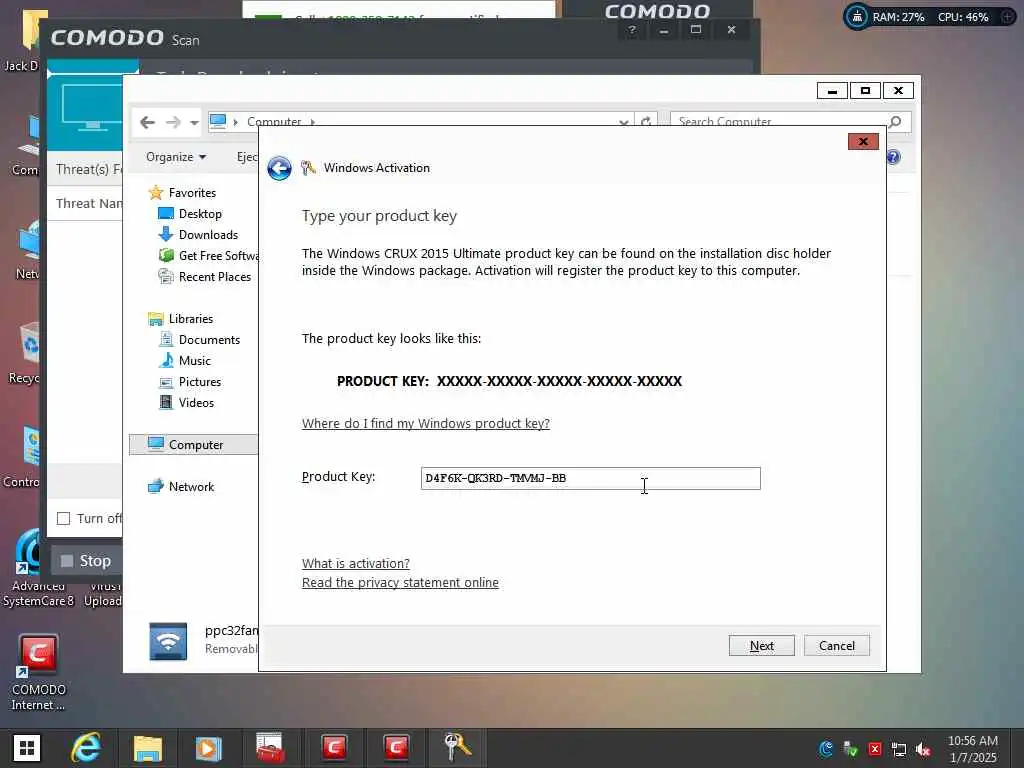
Task: Click the search magnifier icon in Explorer
Action: pyautogui.click(x=895, y=121)
